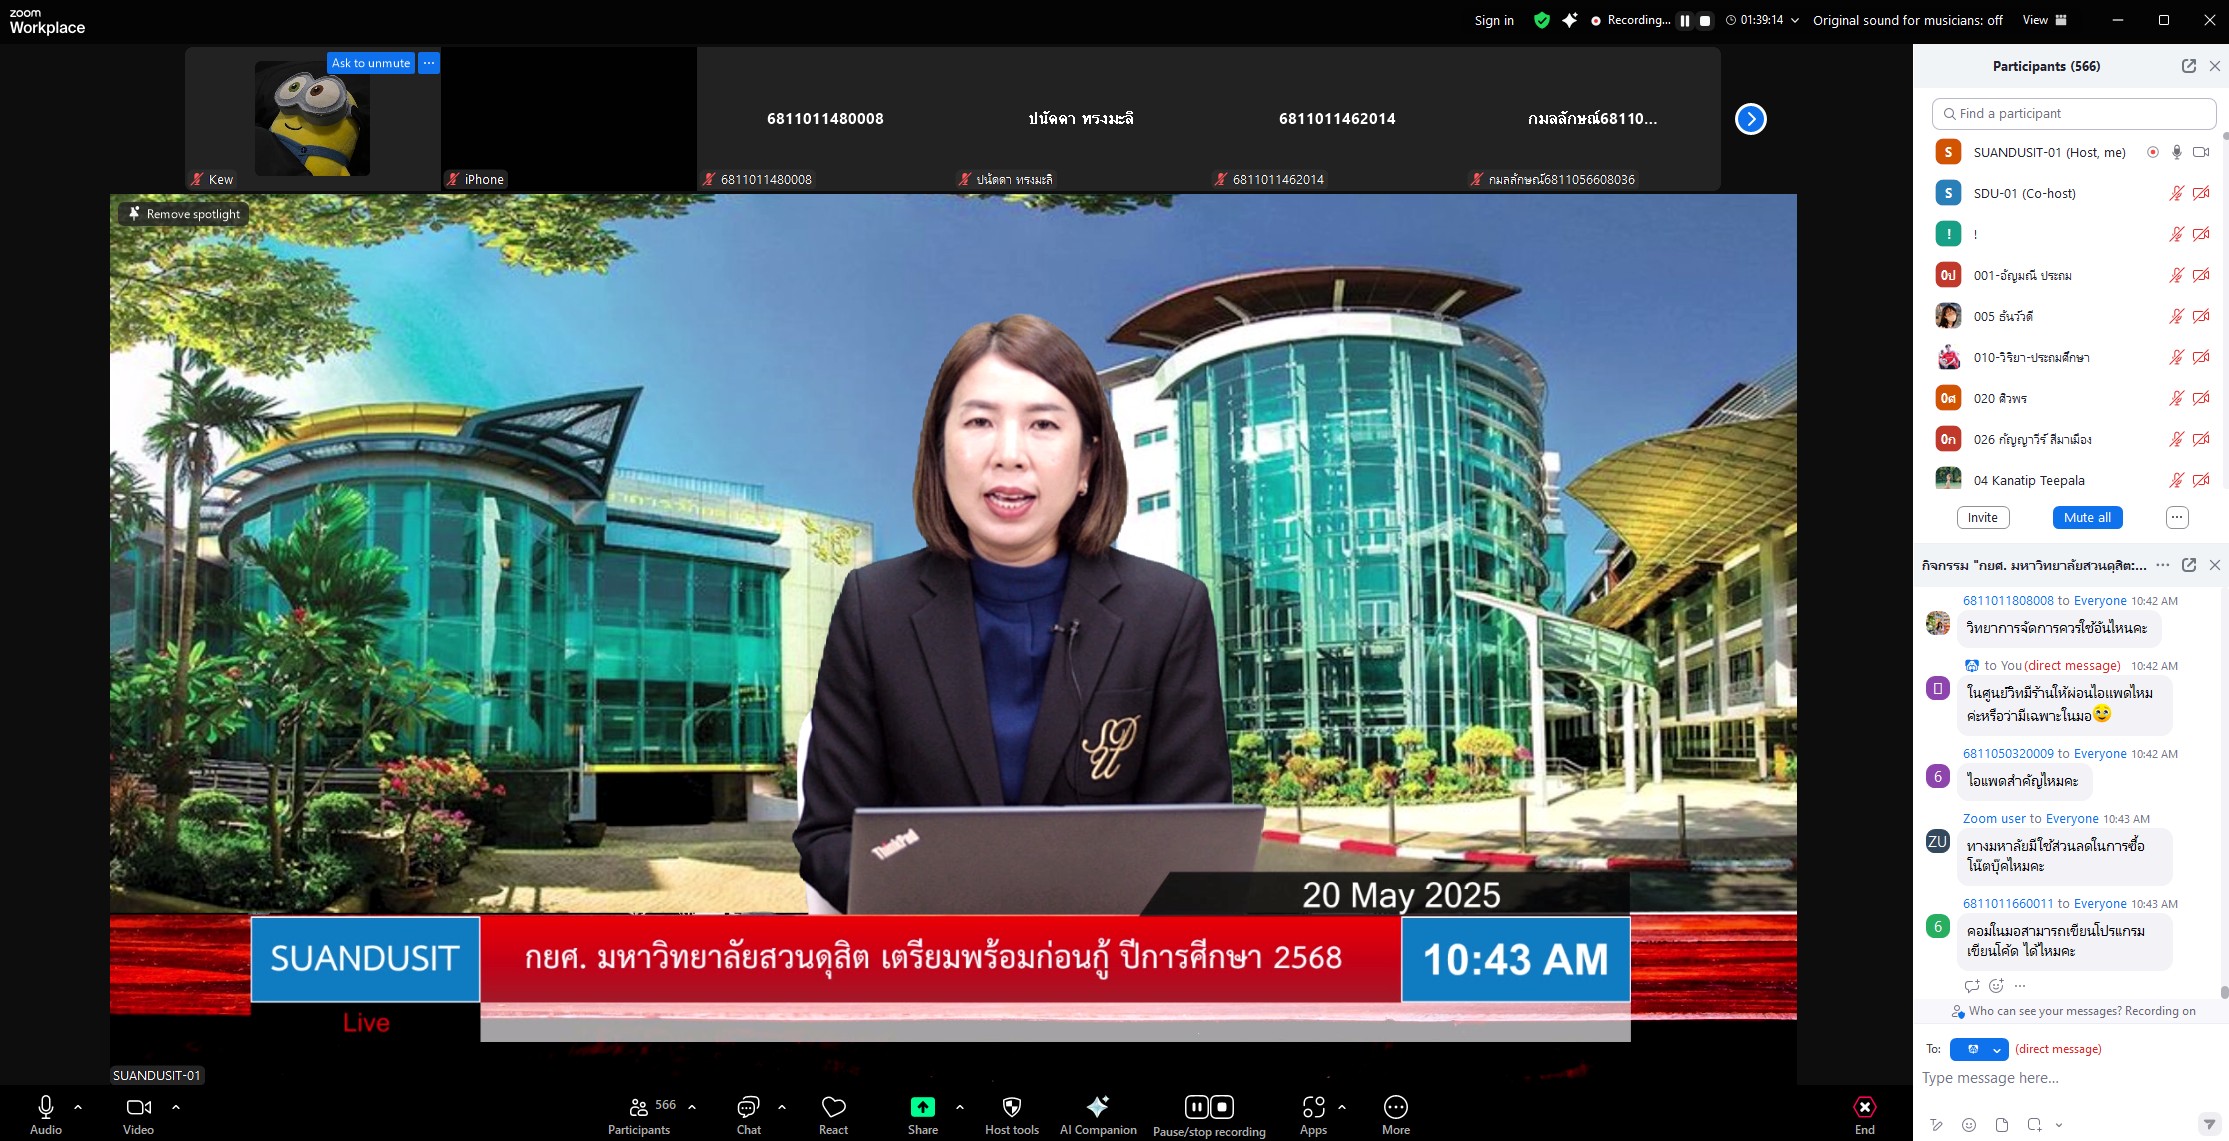The image size is (2229, 1141).
Task: Expand video options arrow next to Video
Action: point(176,1107)
